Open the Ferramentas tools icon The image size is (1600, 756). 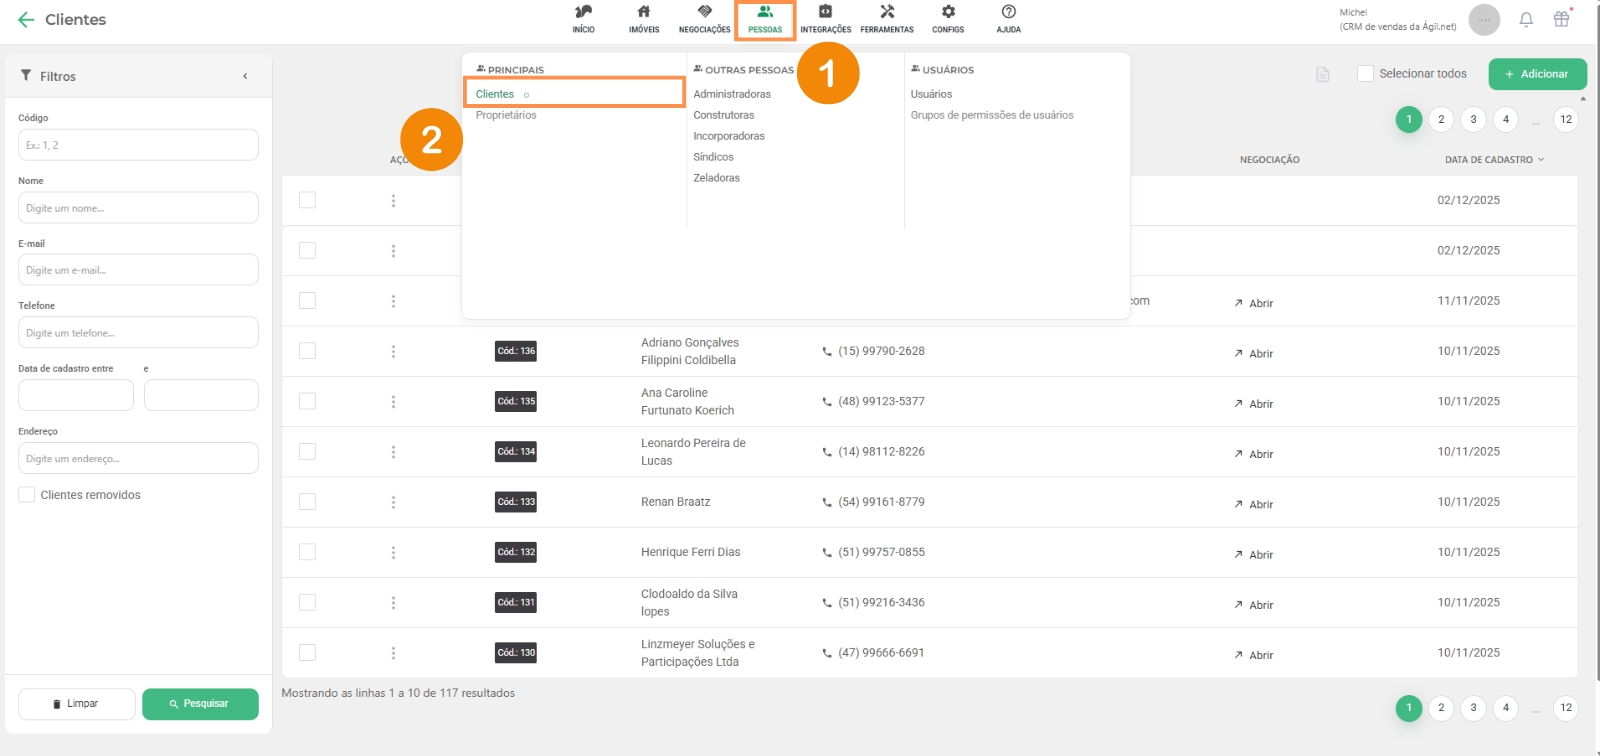coord(887,13)
